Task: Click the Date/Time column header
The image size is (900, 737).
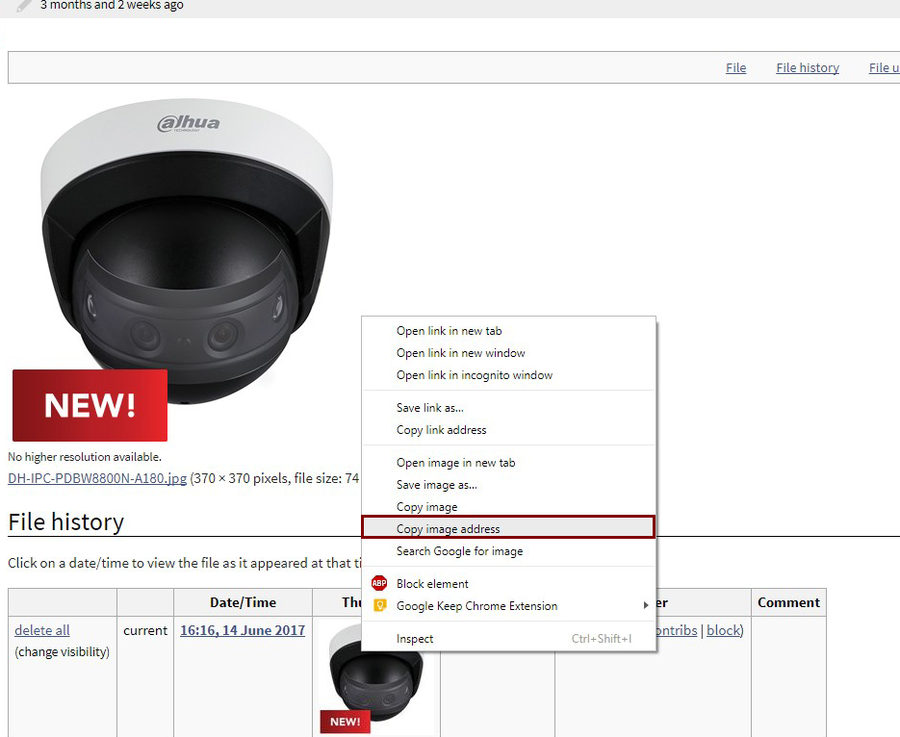Action: point(243,602)
